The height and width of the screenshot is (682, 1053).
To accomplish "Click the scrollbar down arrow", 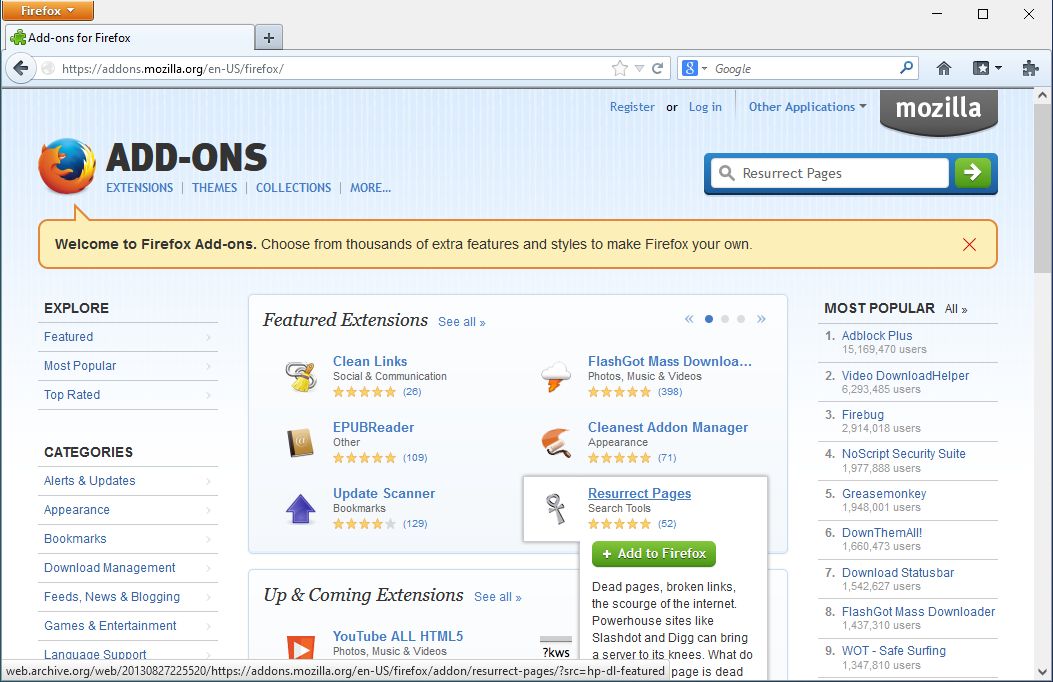I will pos(1042,671).
